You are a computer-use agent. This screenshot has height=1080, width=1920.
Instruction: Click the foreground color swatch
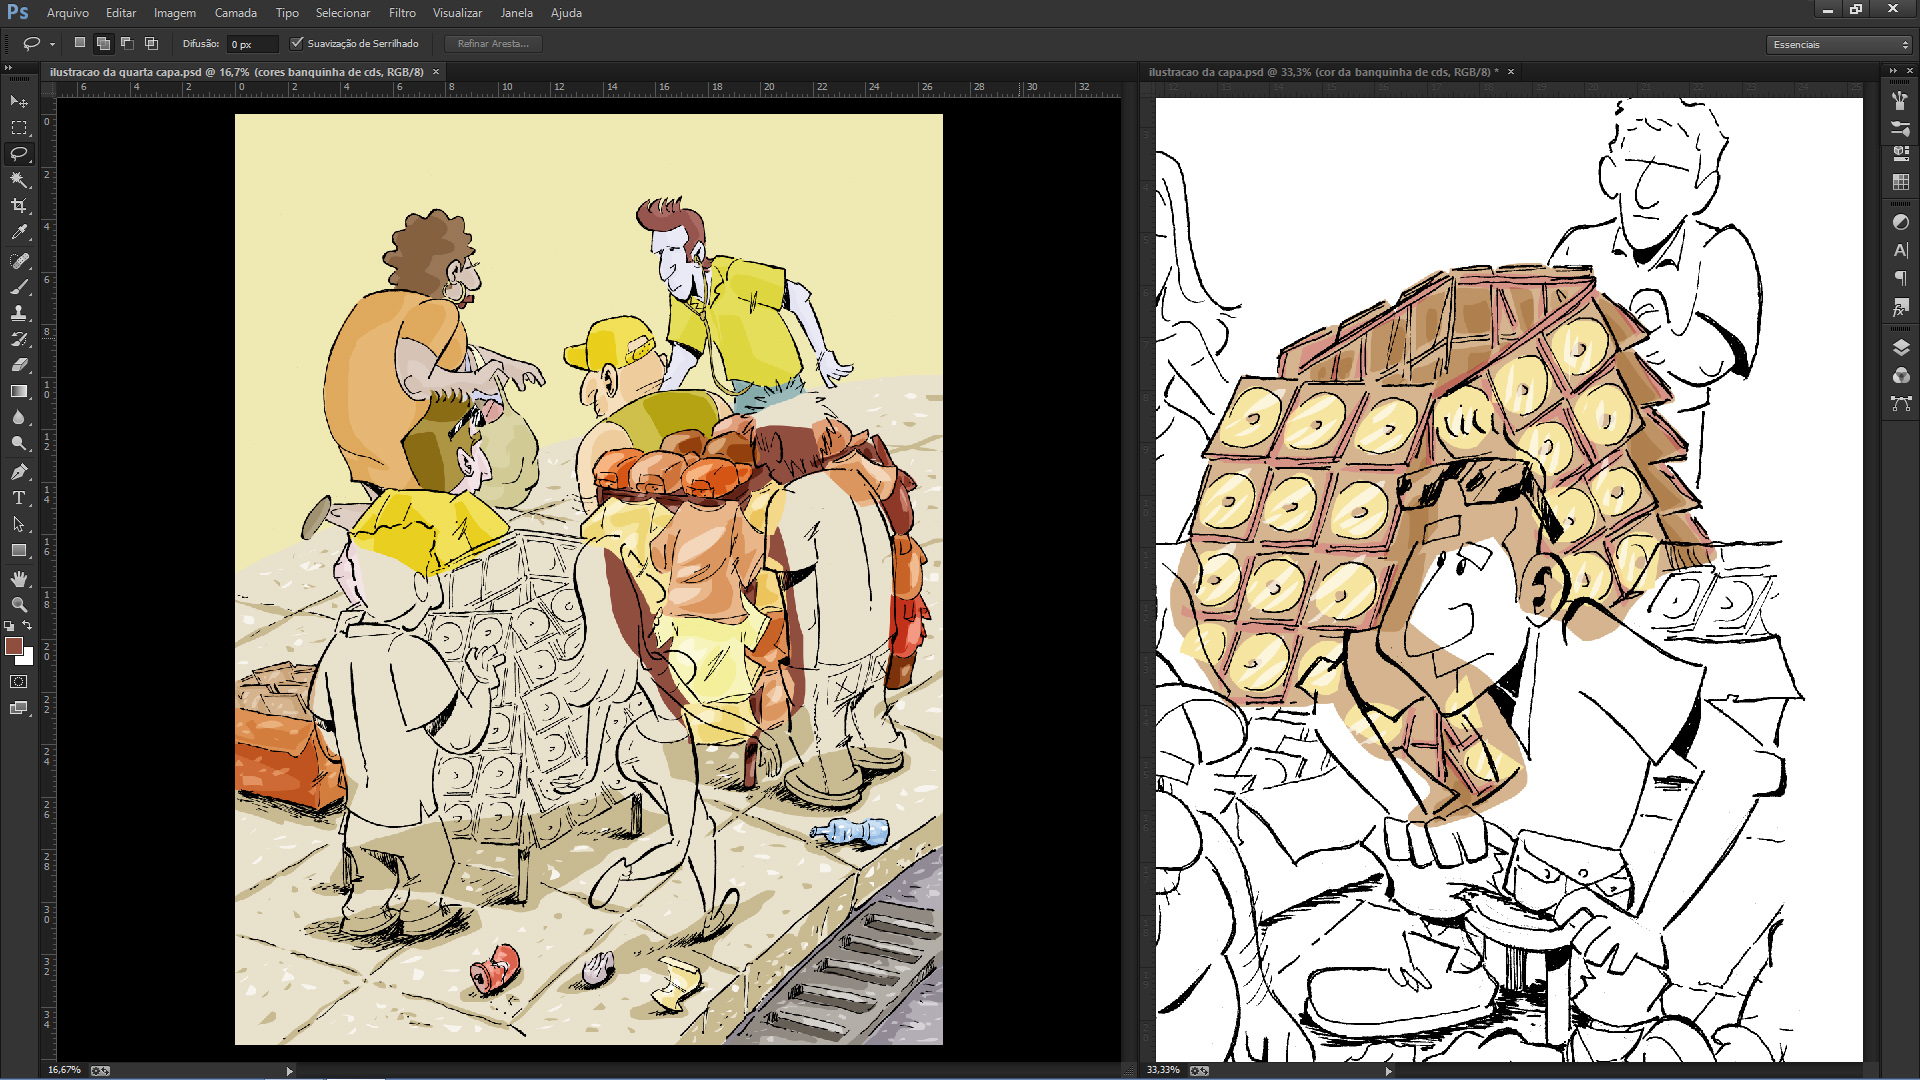[x=14, y=646]
